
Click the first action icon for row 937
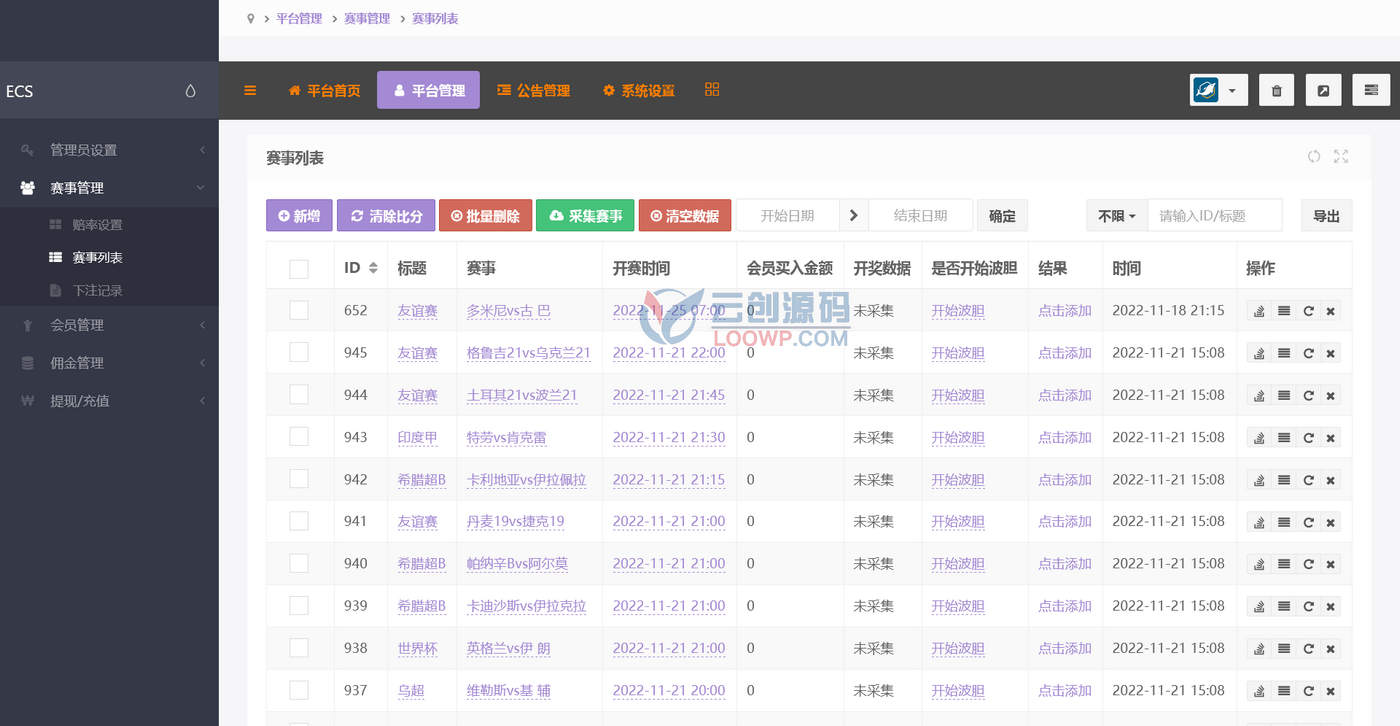tap(1259, 690)
